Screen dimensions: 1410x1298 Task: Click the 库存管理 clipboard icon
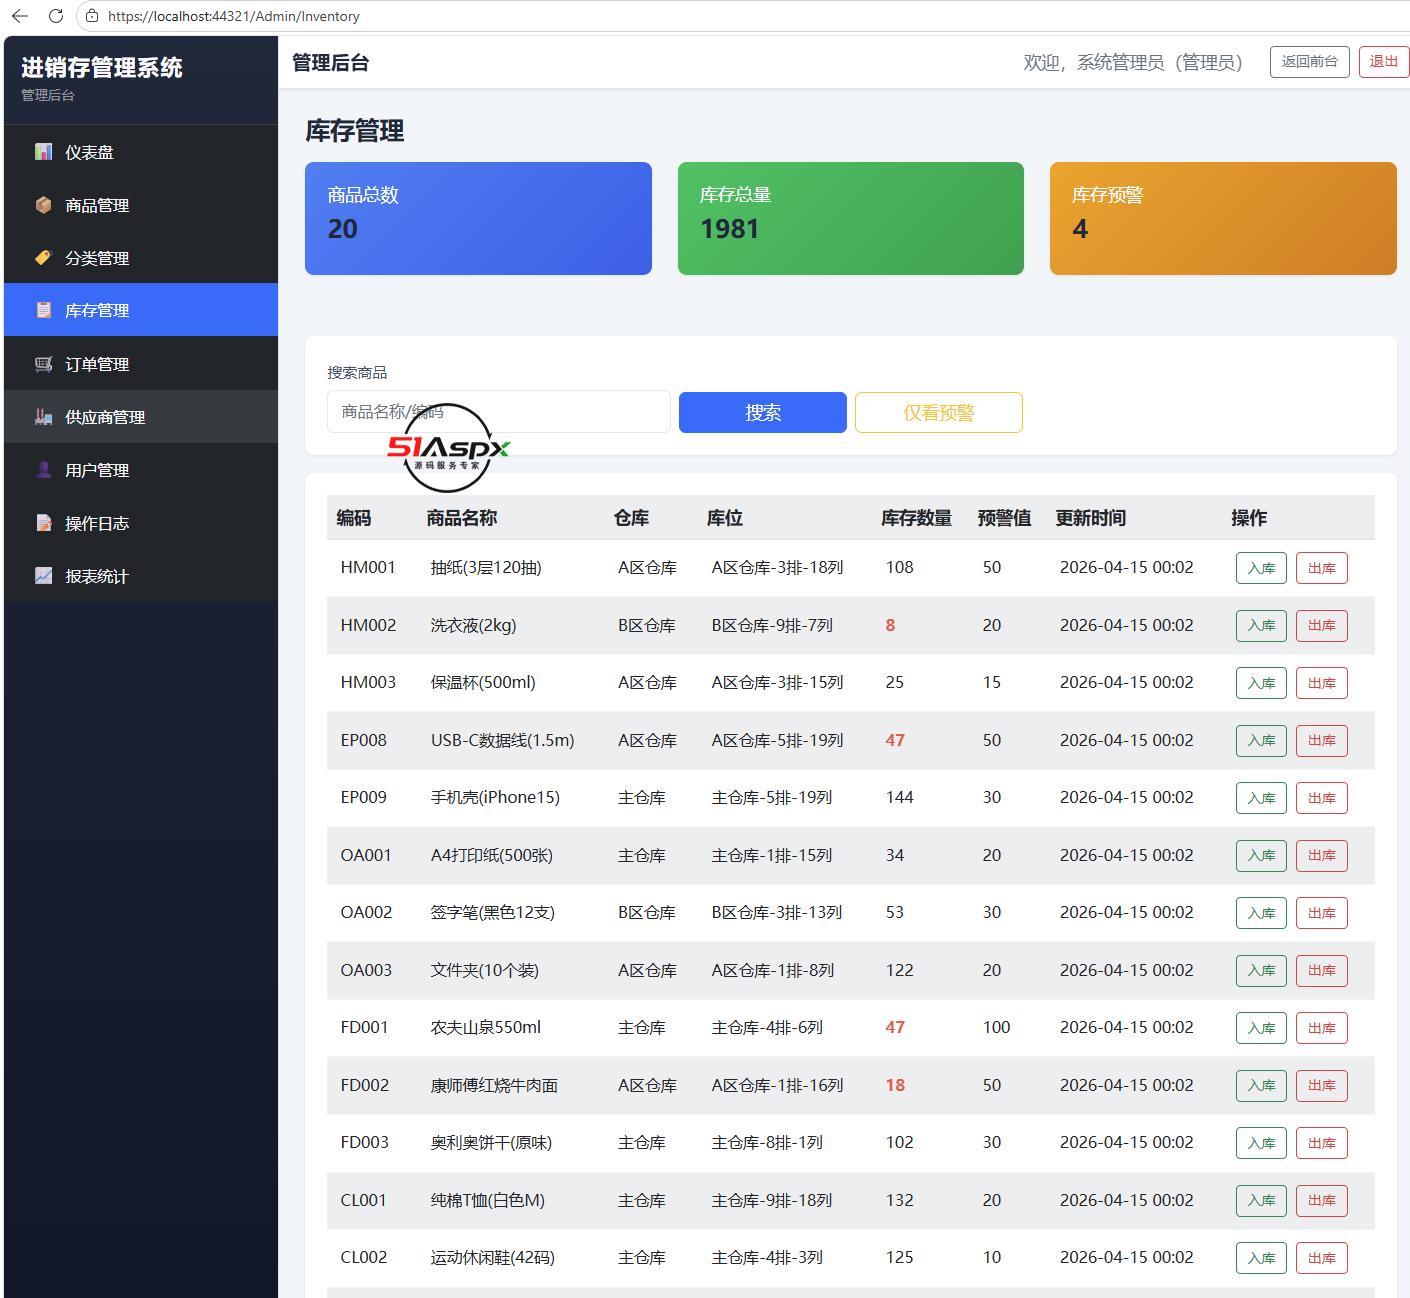pos(43,310)
